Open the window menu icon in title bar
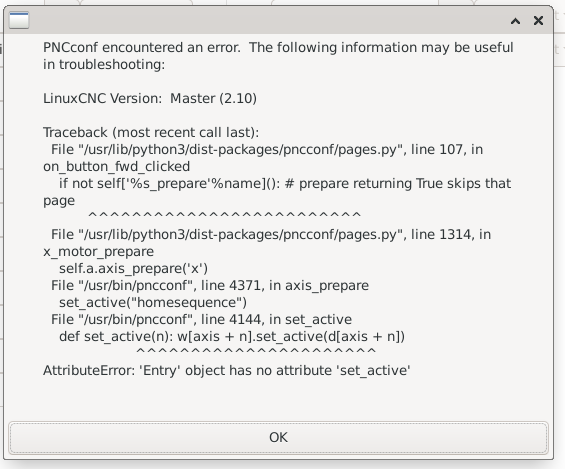565x469 pixels. click(19, 20)
